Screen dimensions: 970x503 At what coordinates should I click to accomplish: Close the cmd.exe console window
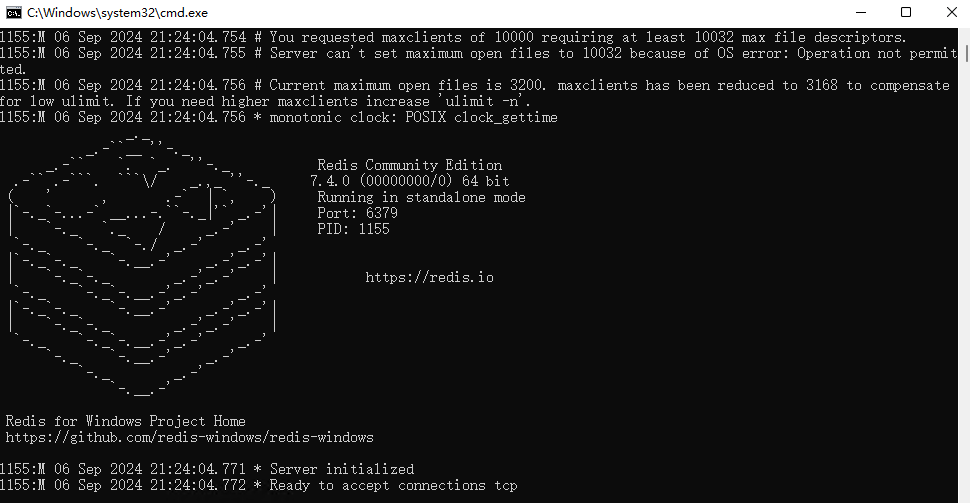951,12
